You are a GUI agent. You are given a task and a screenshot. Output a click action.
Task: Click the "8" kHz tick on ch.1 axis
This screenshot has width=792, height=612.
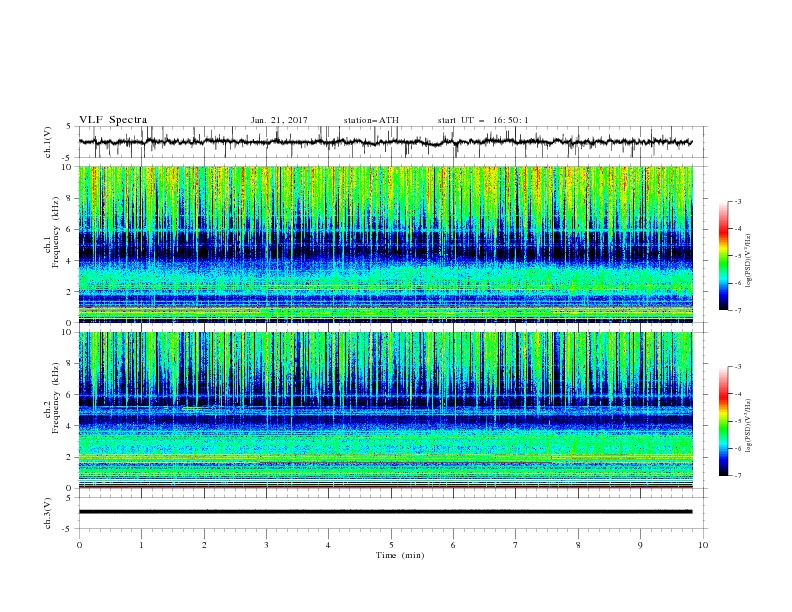tap(70, 198)
